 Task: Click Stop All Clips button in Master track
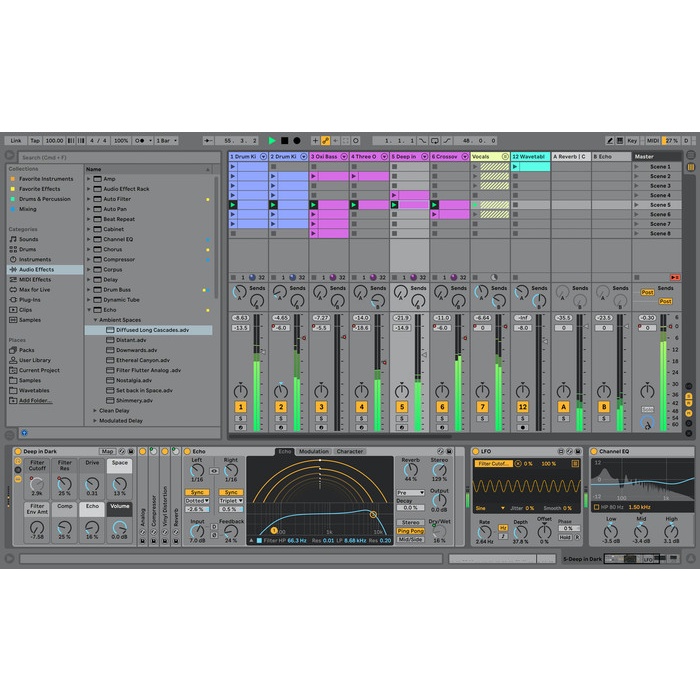(637, 278)
